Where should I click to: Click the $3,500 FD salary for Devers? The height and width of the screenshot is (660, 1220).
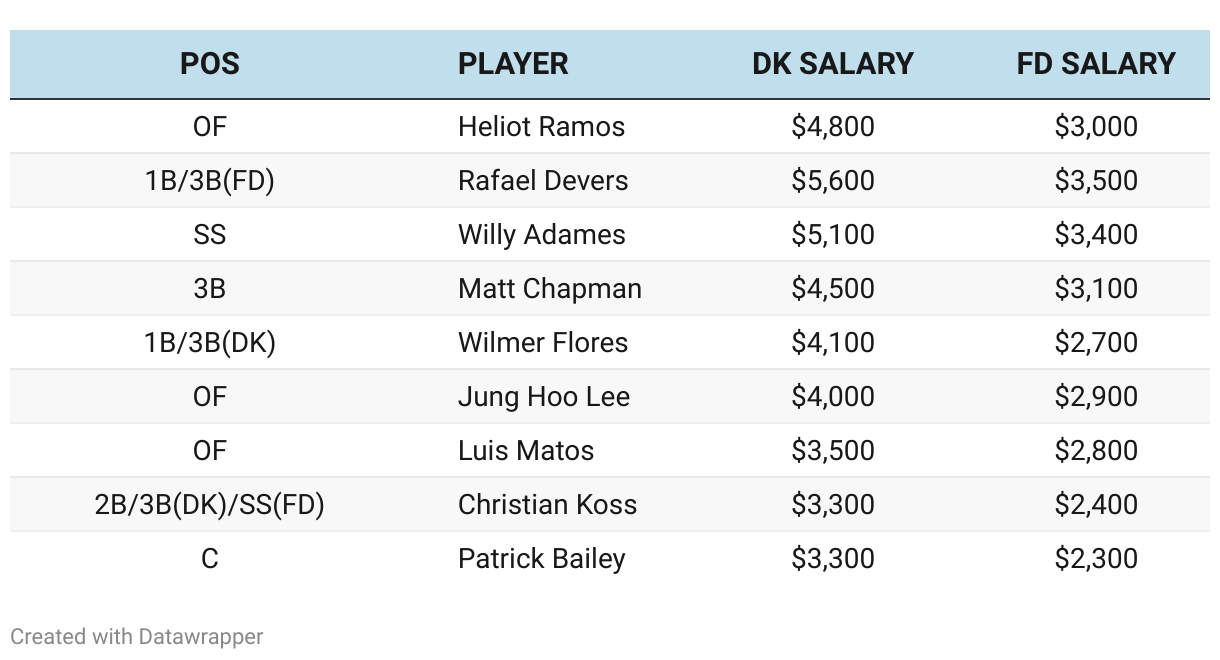1096,181
